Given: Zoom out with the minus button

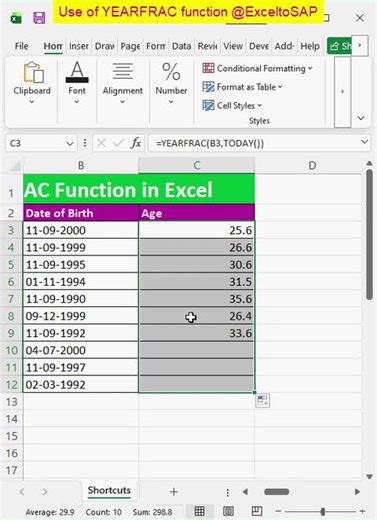Looking at the screenshot, I should (x=278, y=511).
